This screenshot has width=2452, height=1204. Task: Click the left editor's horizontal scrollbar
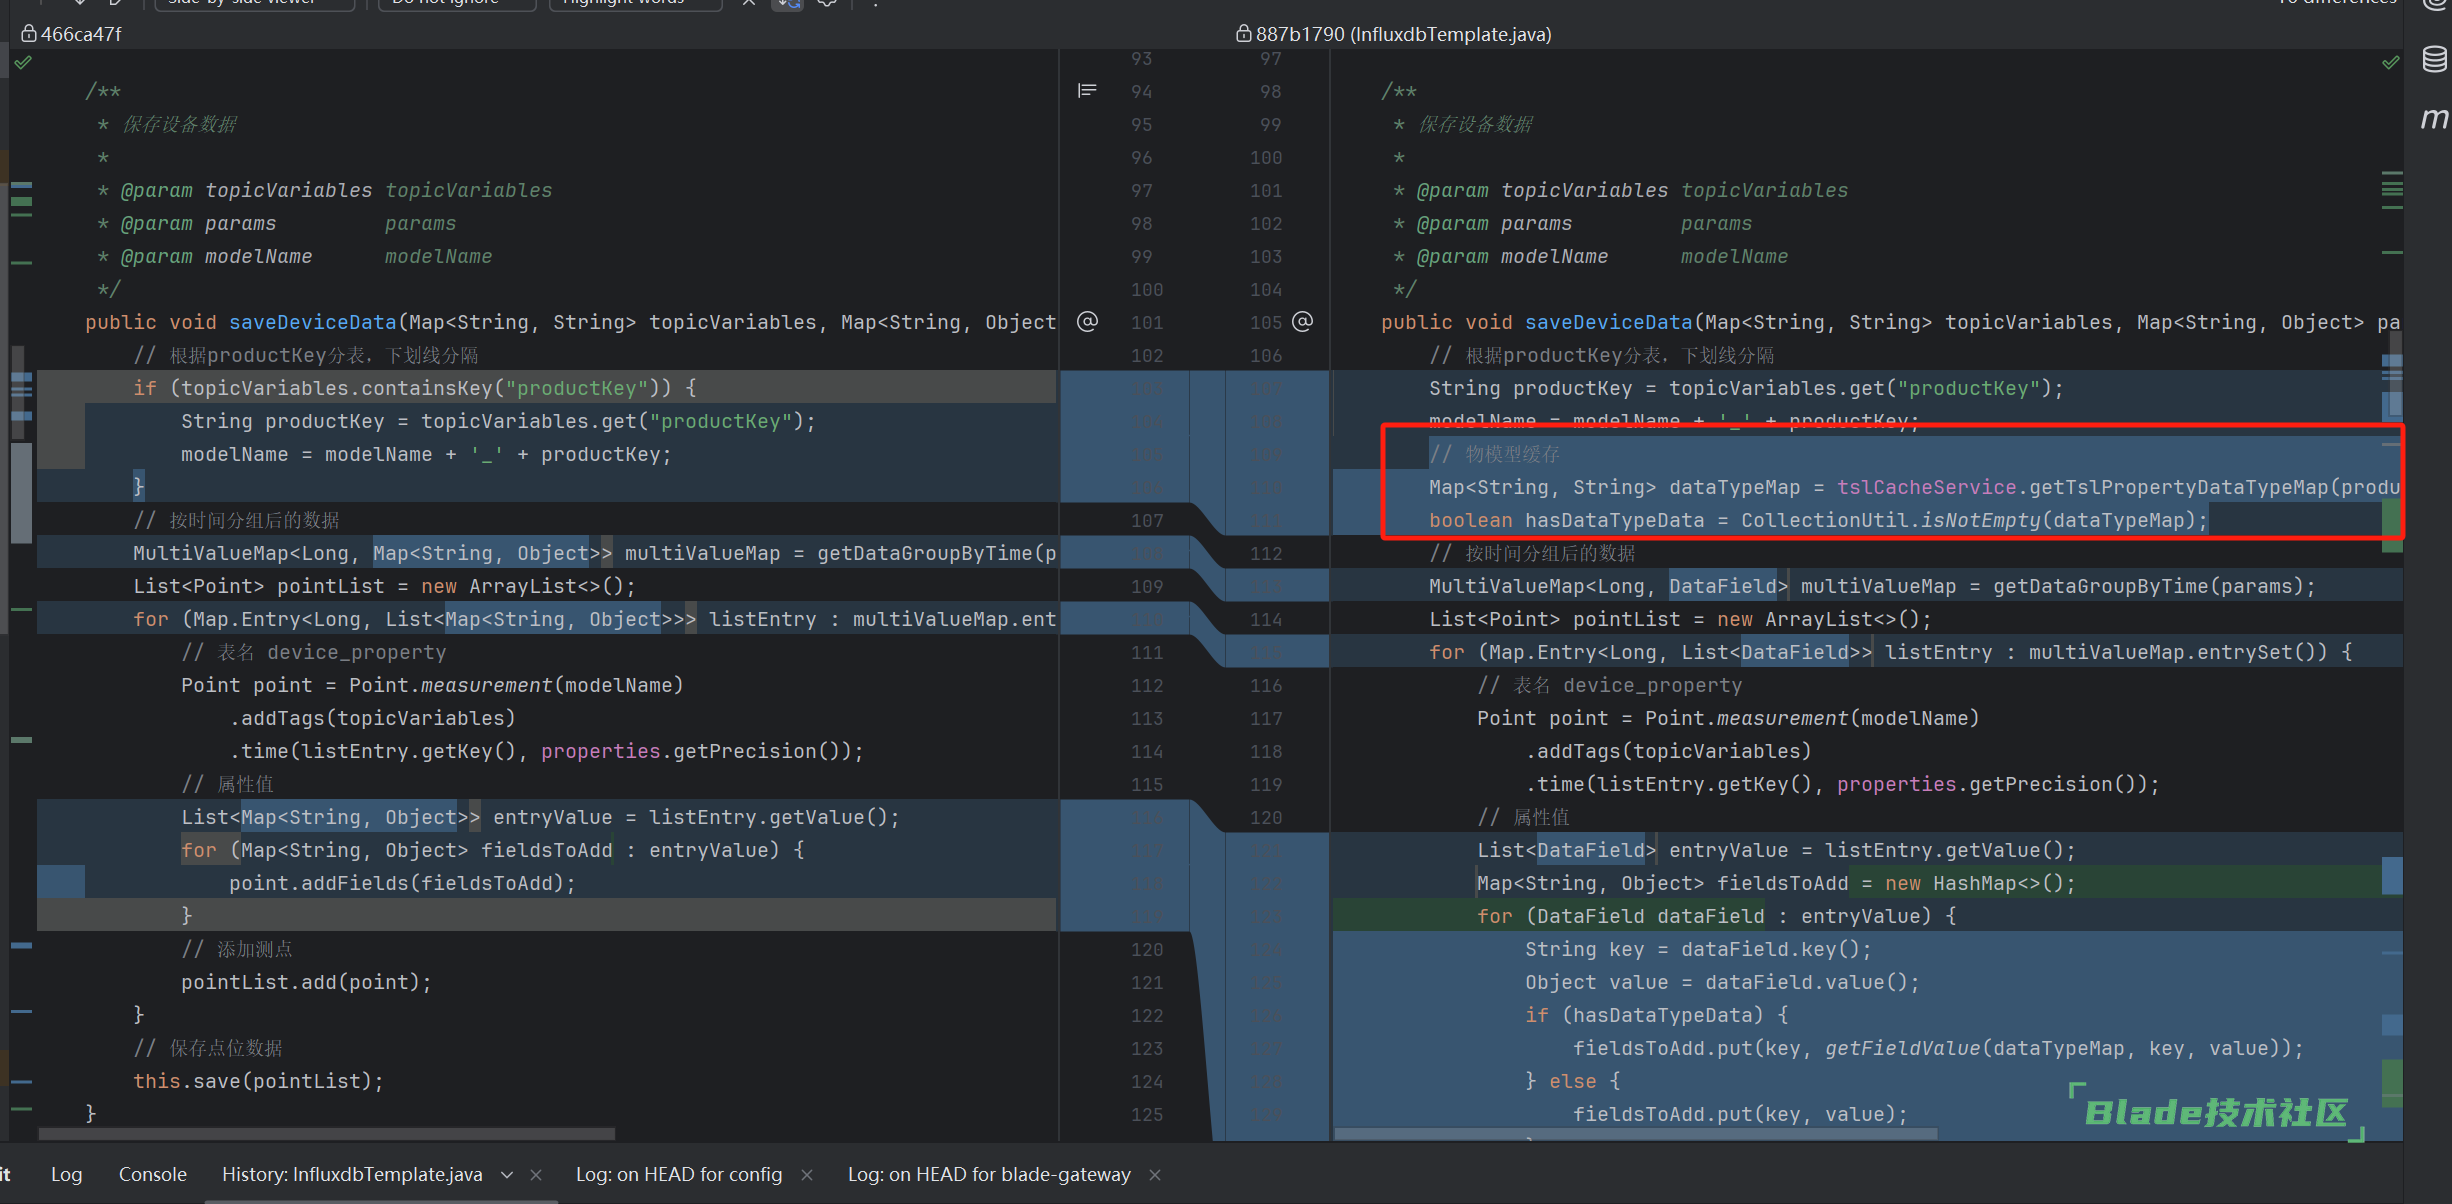[326, 1134]
